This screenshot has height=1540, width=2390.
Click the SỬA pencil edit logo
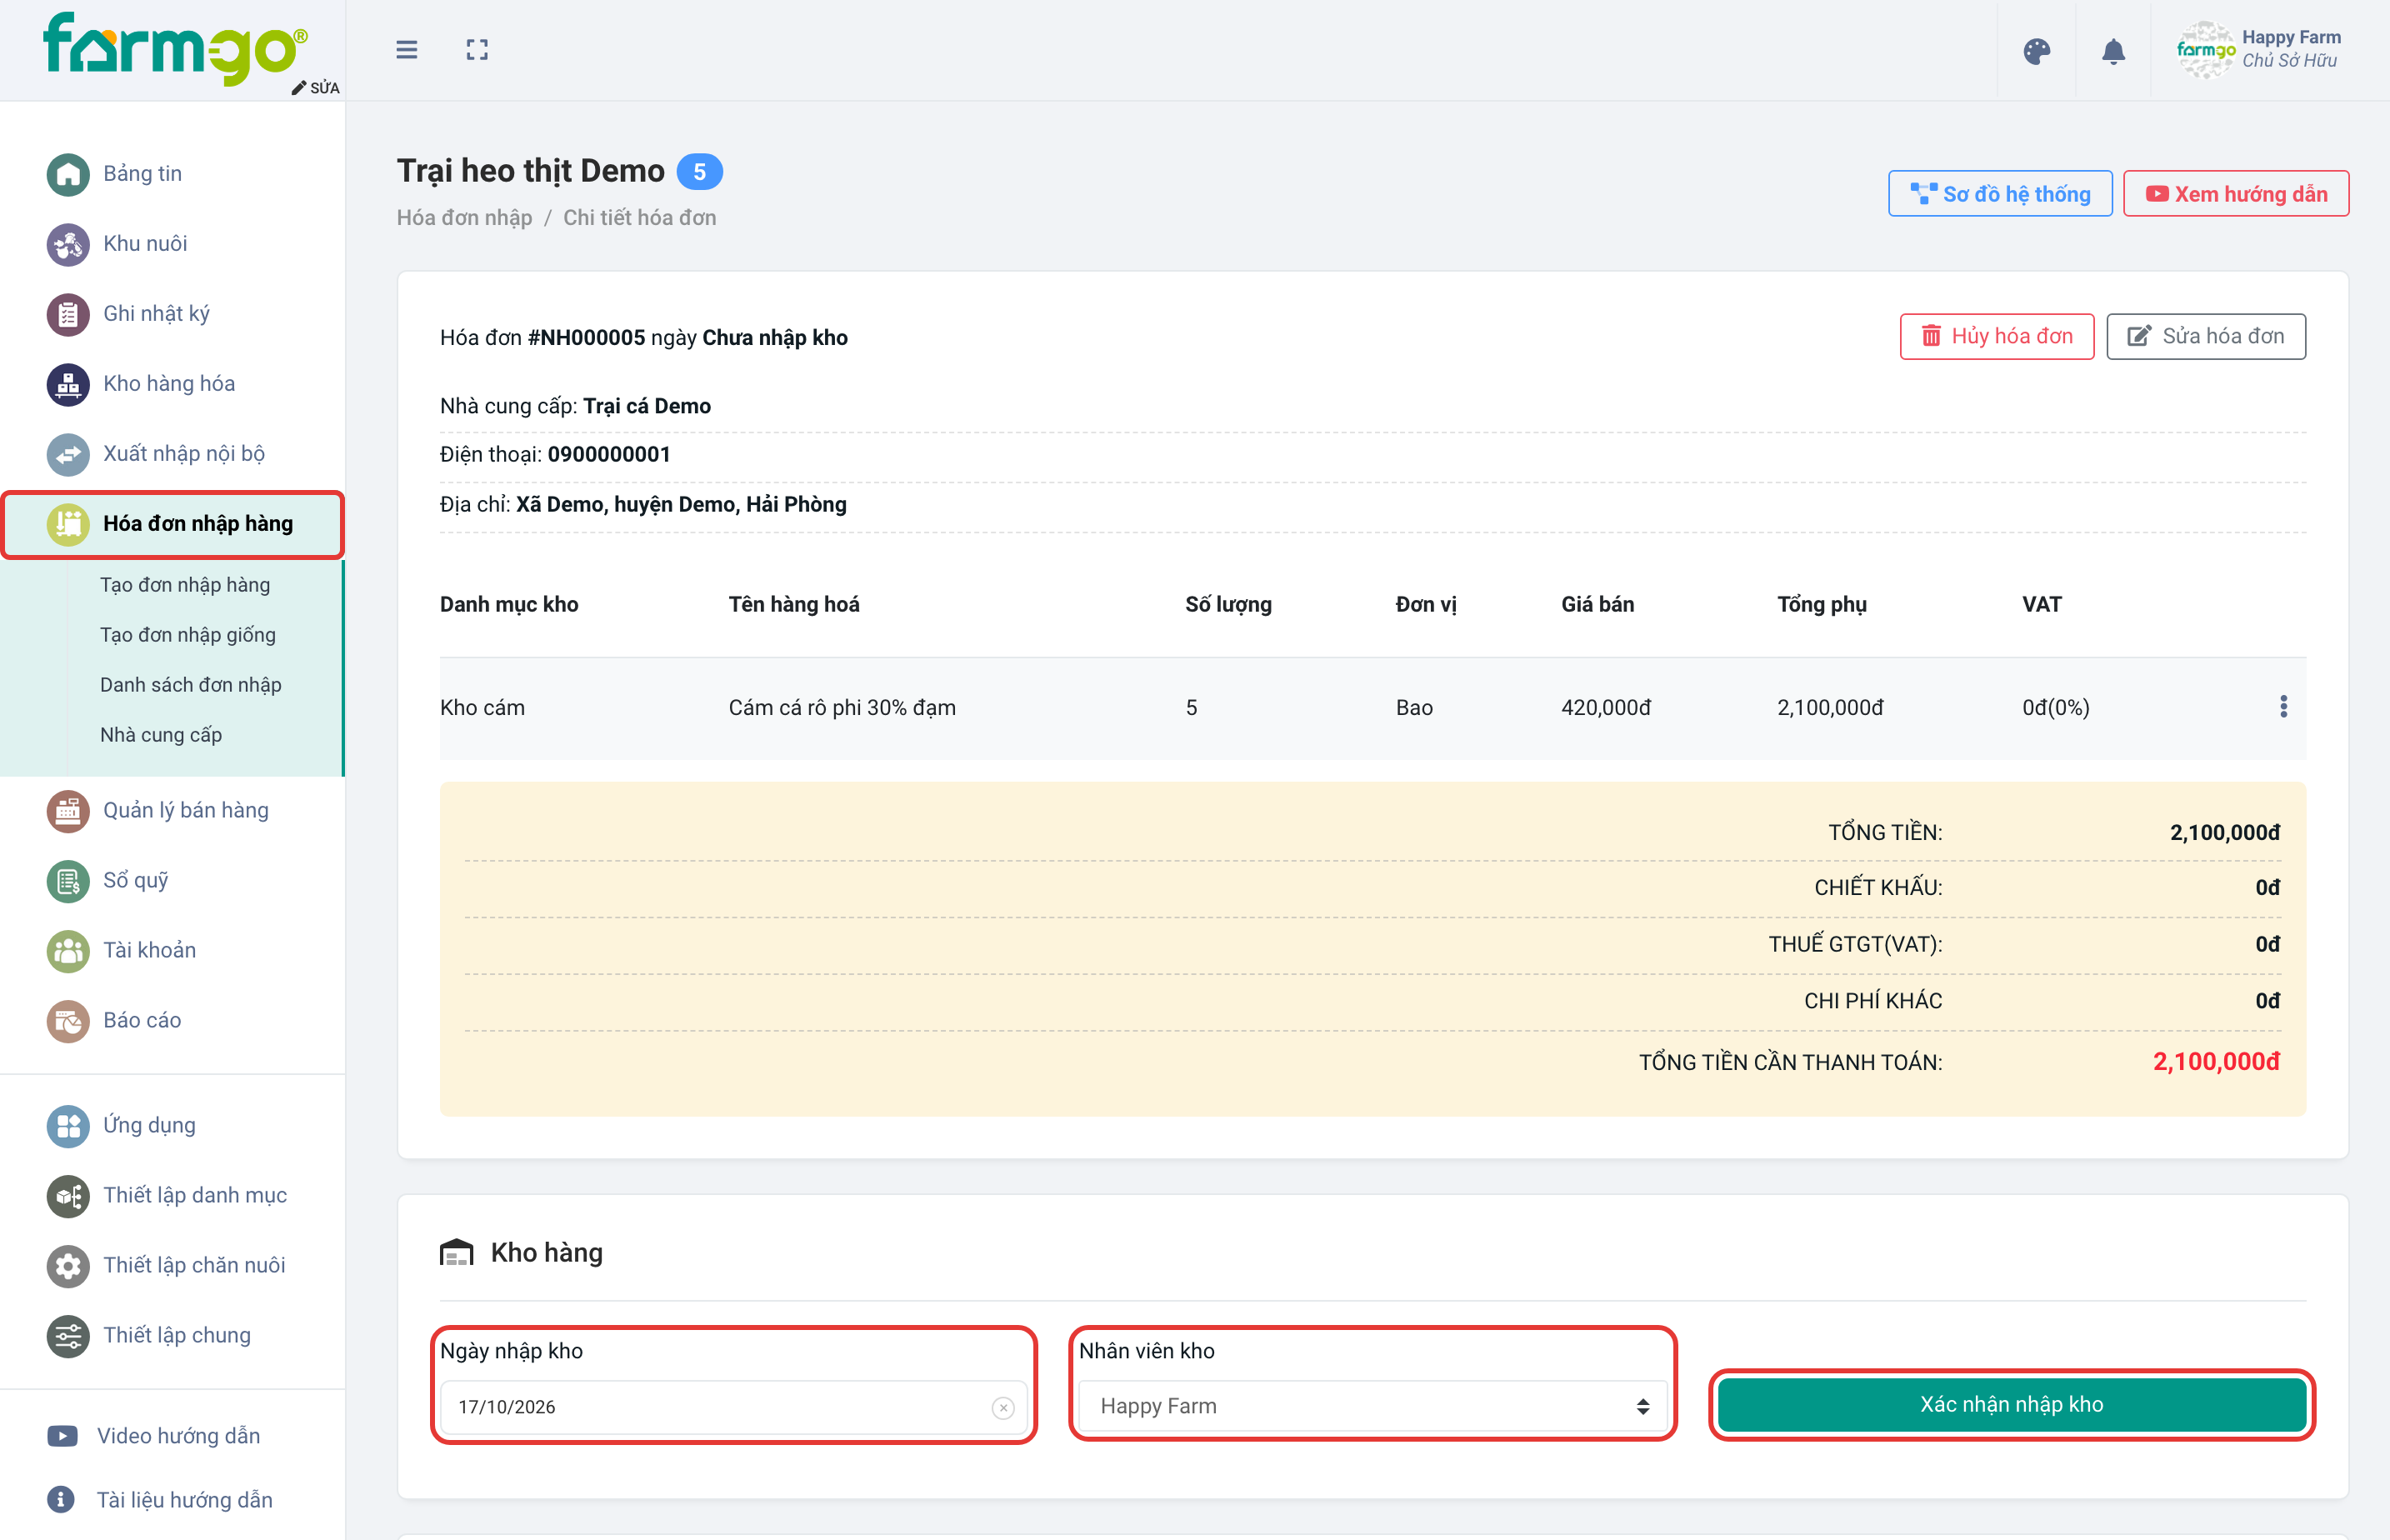[315, 88]
